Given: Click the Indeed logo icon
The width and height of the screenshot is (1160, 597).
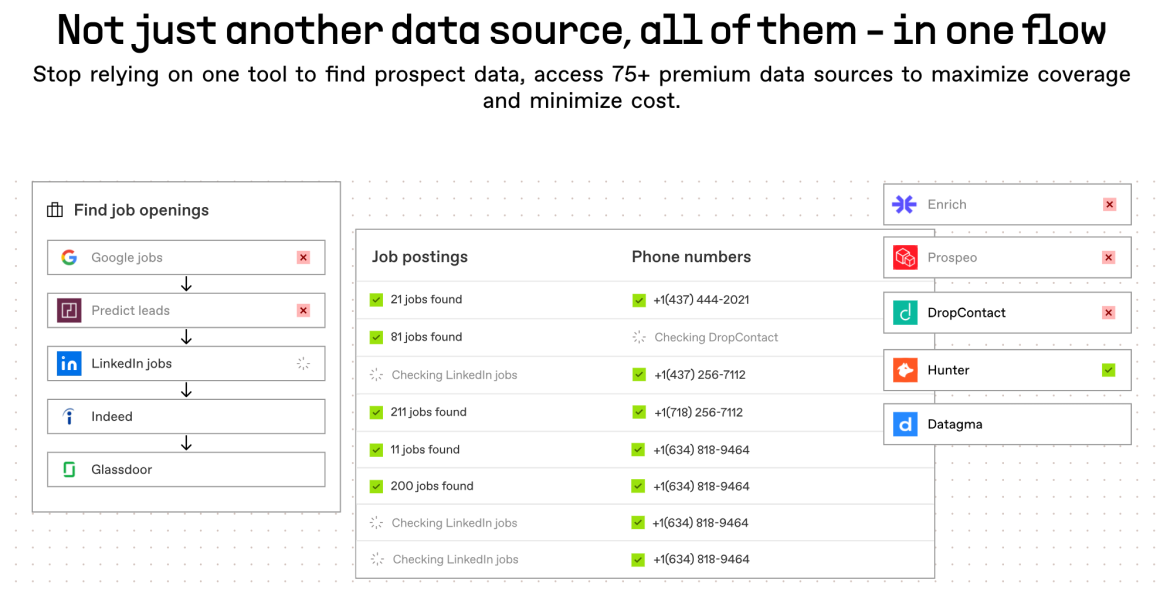Looking at the screenshot, I should click(69, 417).
